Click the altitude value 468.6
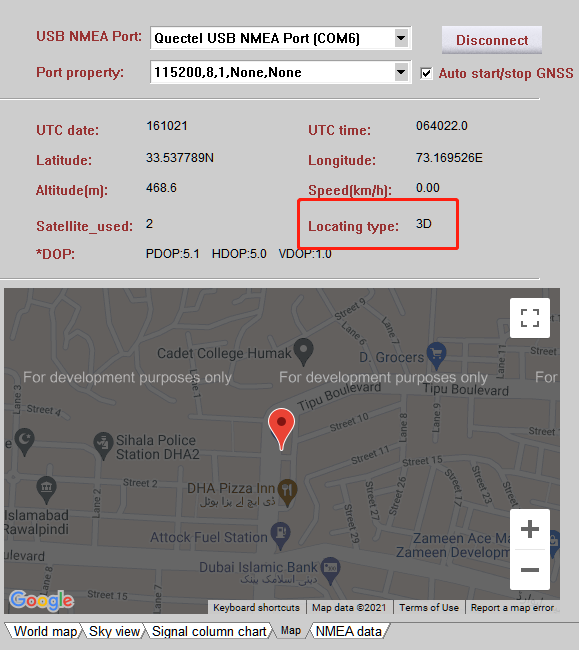Screen dimensions: 579x650 tap(161, 188)
